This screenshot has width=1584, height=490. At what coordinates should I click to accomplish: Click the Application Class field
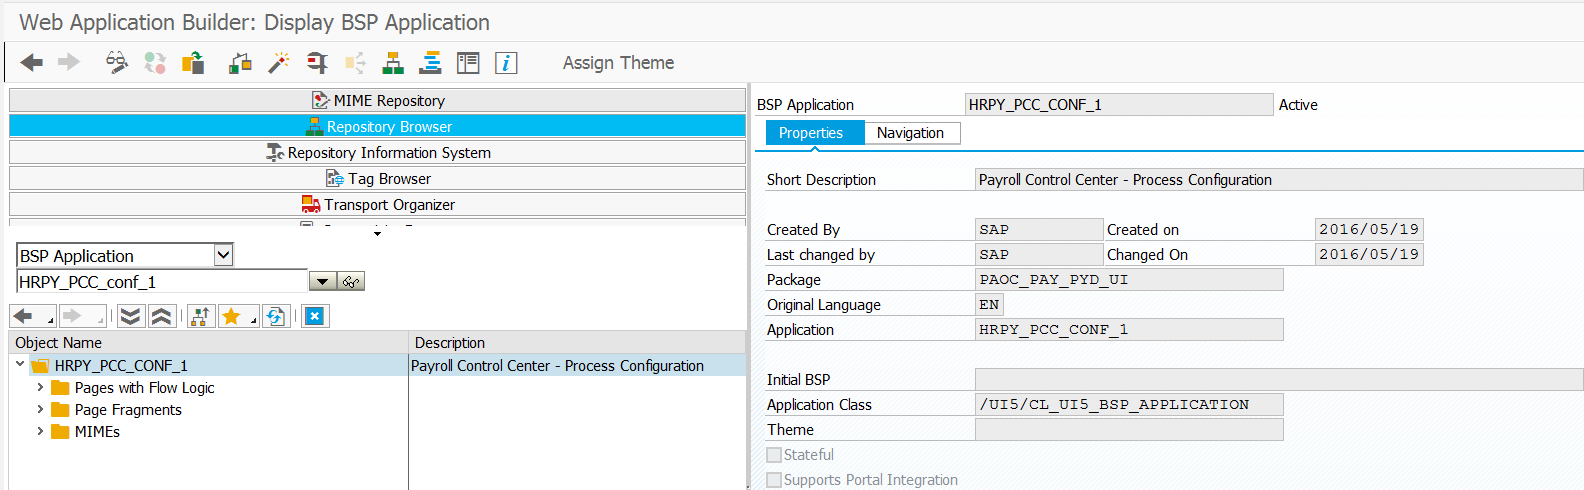coord(1129,405)
